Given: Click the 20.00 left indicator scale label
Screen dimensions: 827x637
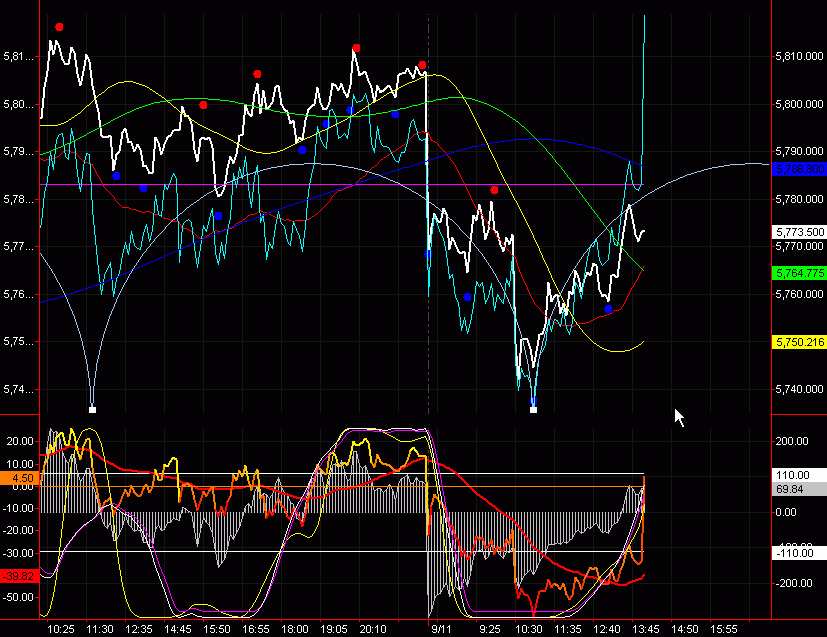Looking at the screenshot, I should [x=20, y=441].
